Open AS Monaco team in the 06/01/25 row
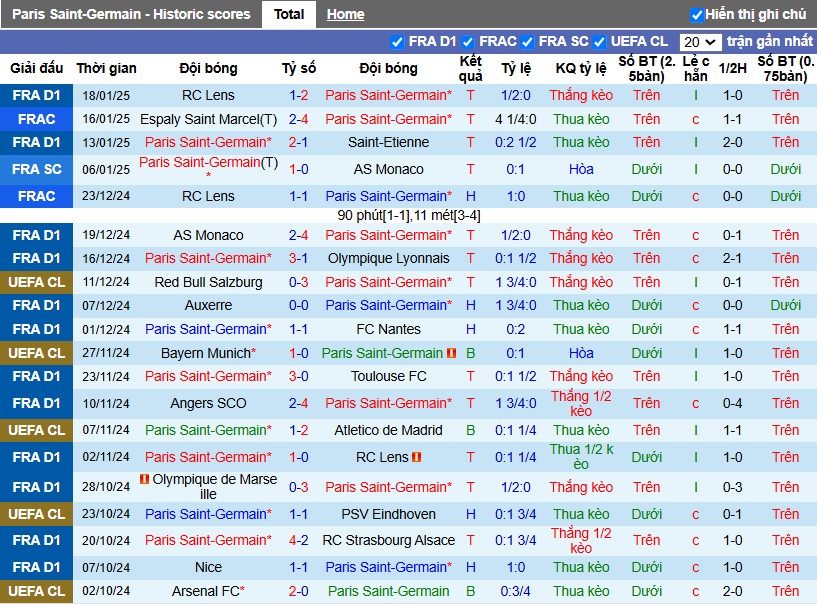The image size is (817, 604). pyautogui.click(x=388, y=169)
